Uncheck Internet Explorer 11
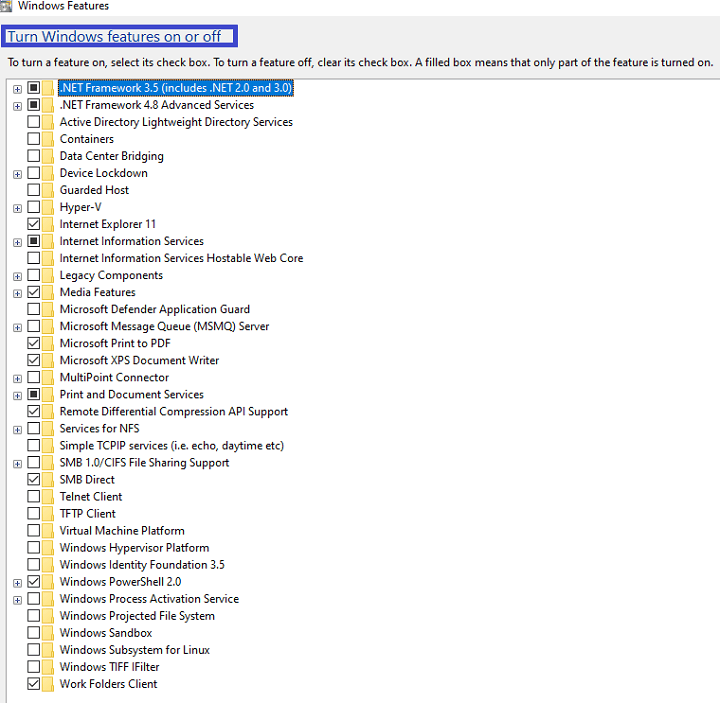 click(x=34, y=224)
